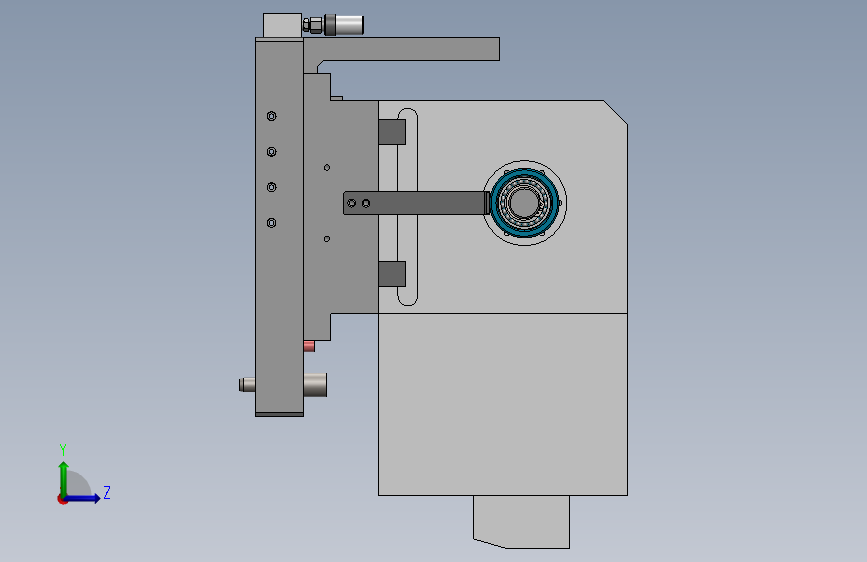
Task: Select the small red part beside the vertical plate
Action: 309,346
